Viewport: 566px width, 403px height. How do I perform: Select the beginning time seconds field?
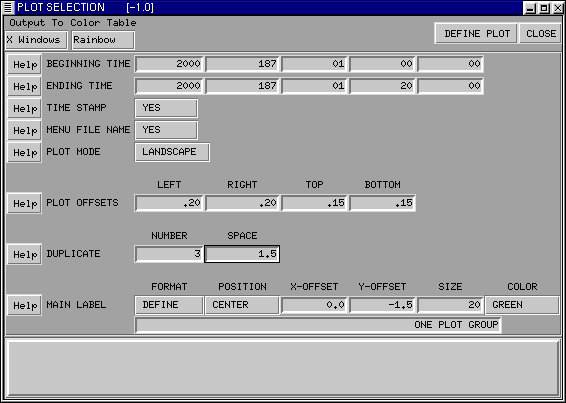(x=450, y=64)
